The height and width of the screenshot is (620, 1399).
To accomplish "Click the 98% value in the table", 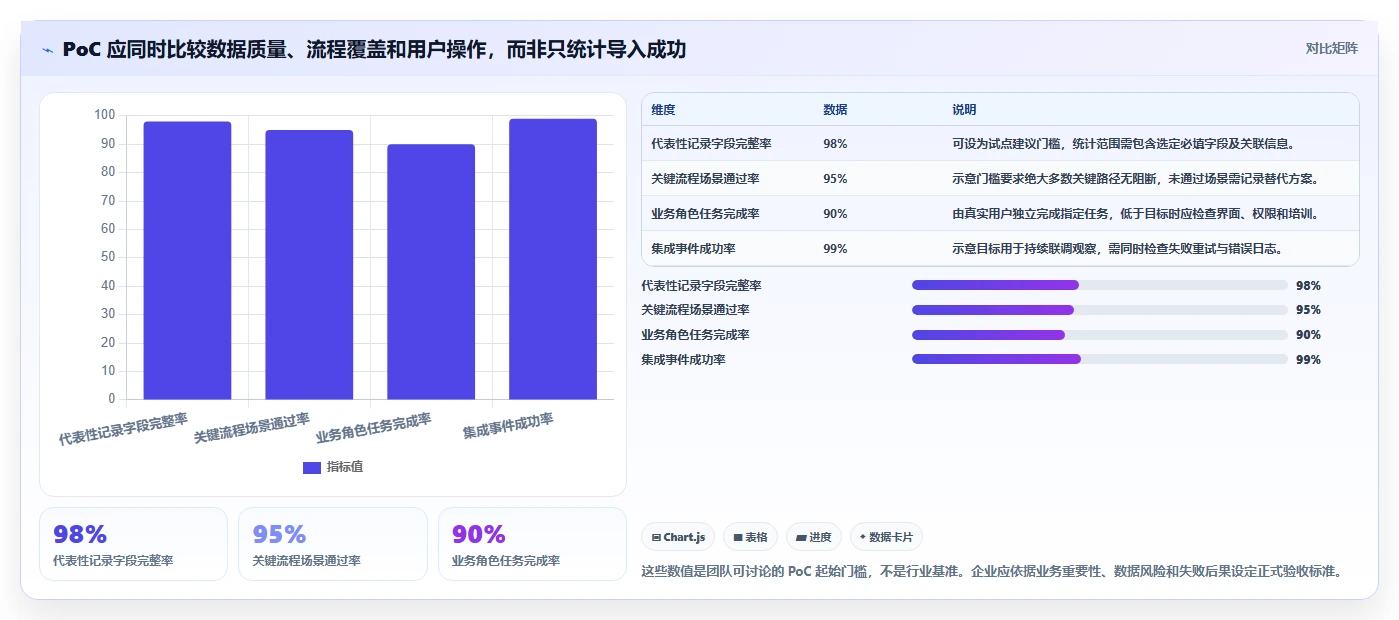I will tap(835, 143).
